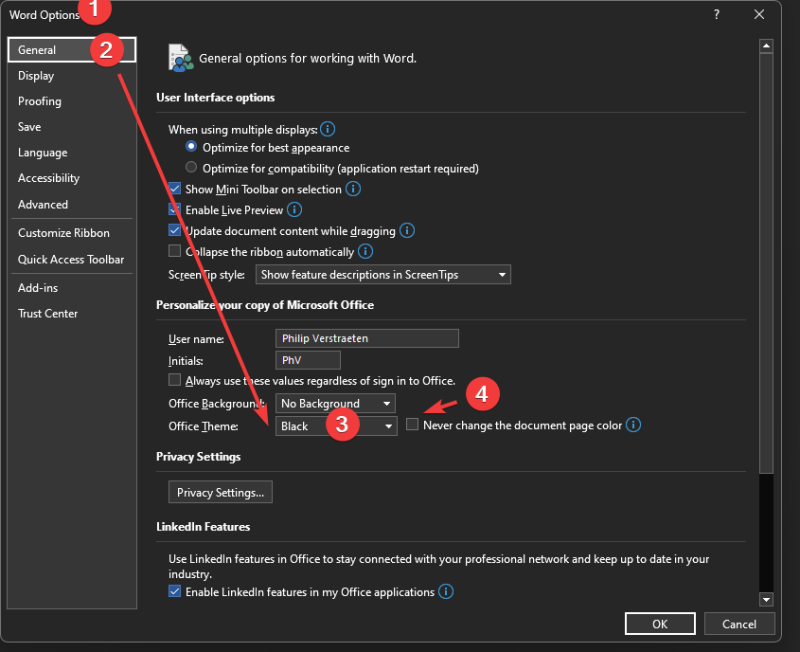Viewport: 800px width, 652px height.
Task: Click info icon for Never change page color
Action: (x=633, y=425)
